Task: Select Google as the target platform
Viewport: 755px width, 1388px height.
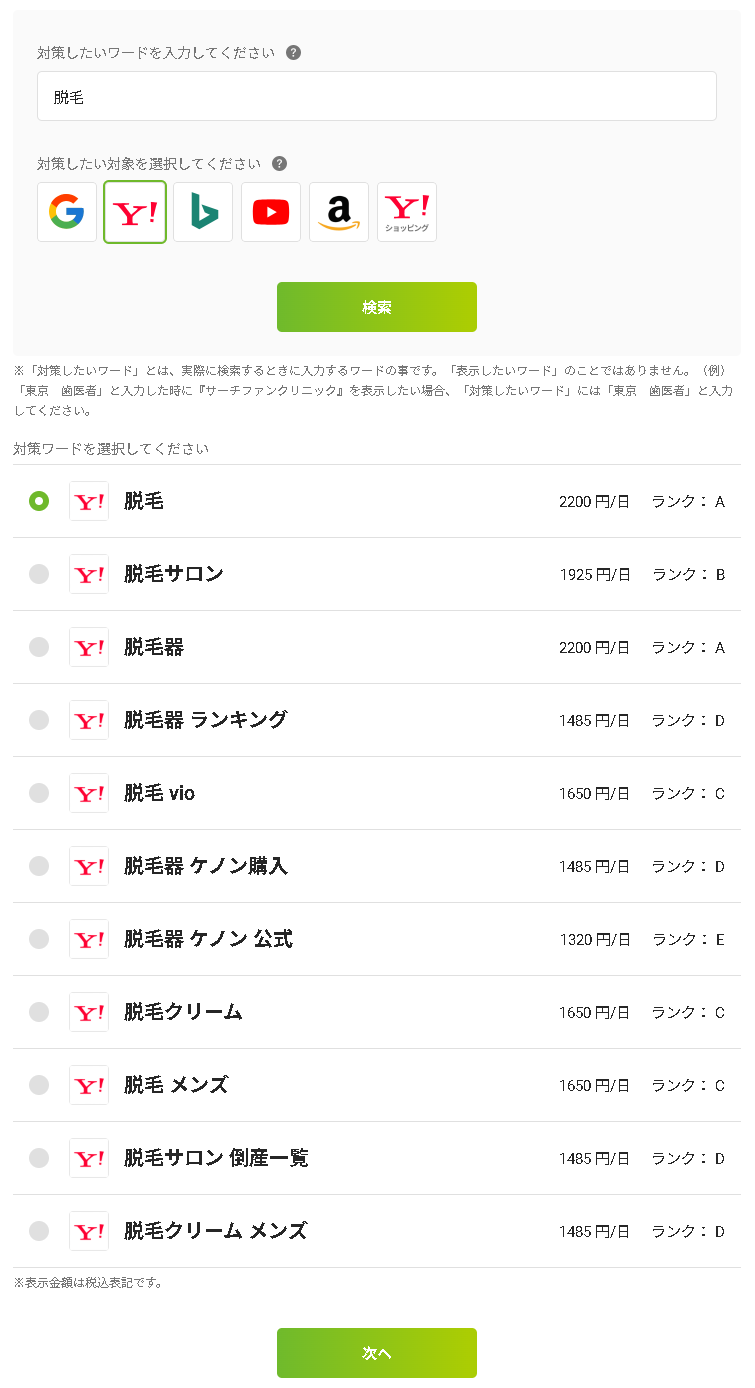Action: pyautogui.click(x=67, y=212)
